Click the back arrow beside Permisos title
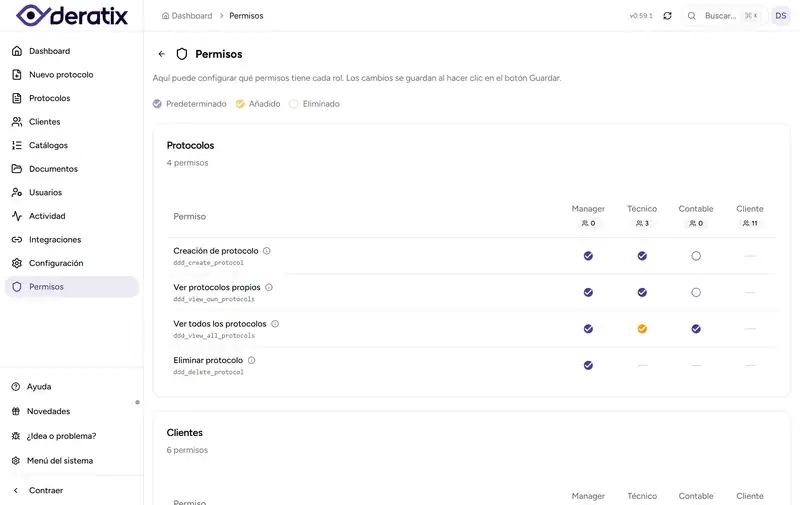 tap(162, 54)
